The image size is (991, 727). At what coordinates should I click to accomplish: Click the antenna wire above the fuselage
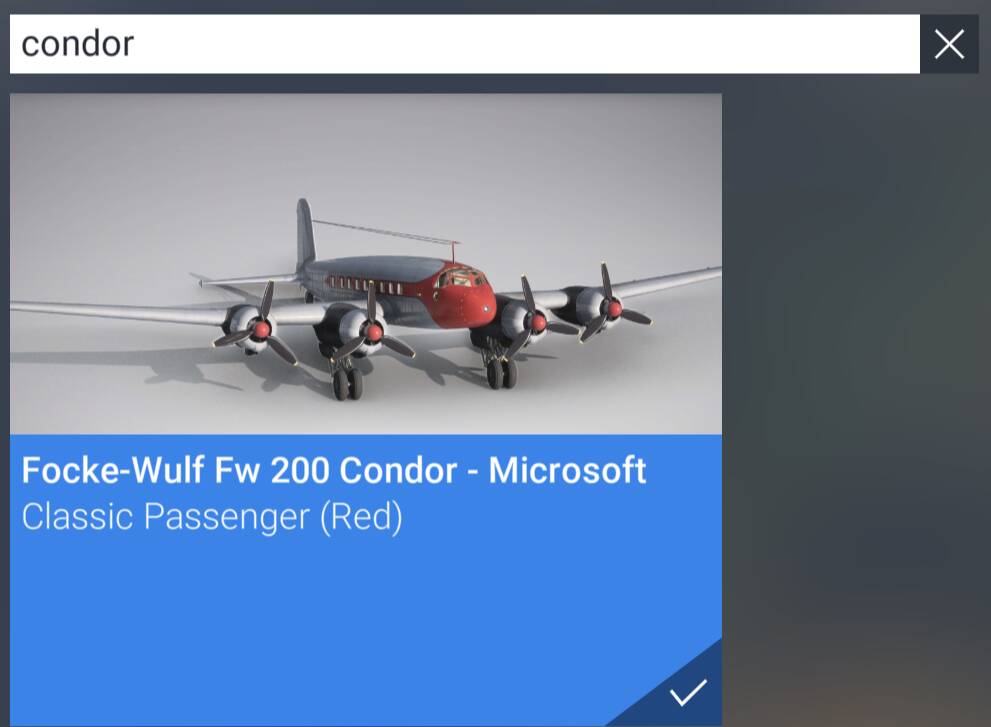[x=386, y=232]
